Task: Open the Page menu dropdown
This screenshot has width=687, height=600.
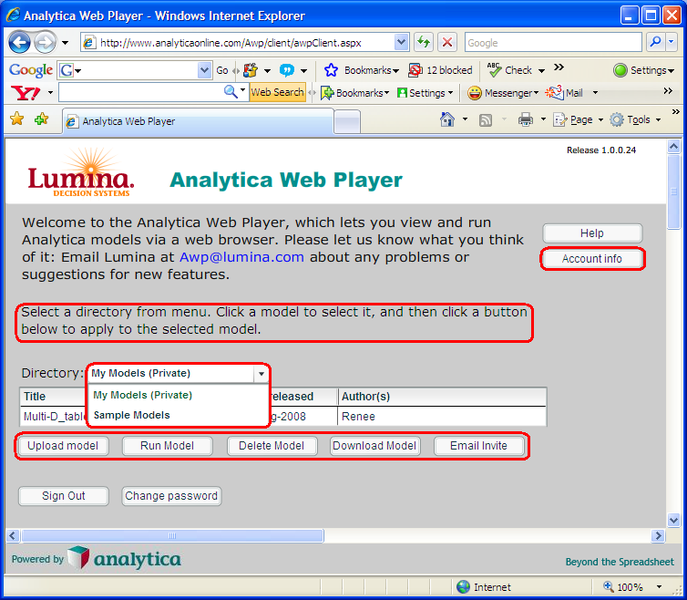Action: [x=600, y=120]
